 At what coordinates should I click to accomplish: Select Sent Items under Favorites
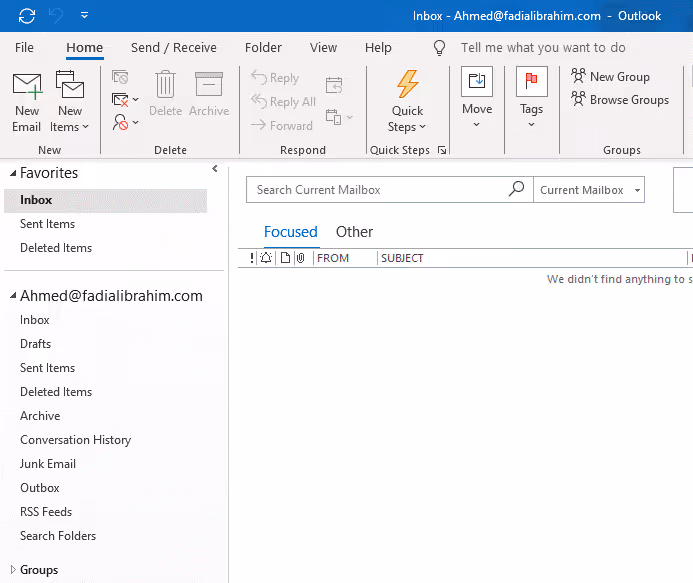pyautogui.click(x=47, y=224)
